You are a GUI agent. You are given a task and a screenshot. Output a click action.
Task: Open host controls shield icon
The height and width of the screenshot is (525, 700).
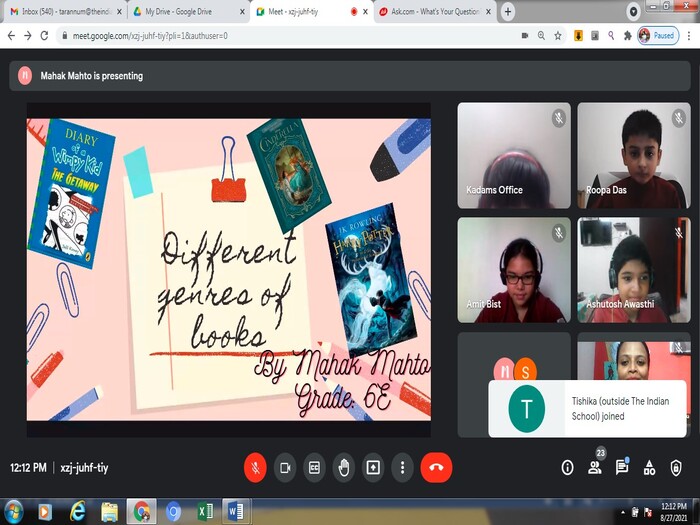pyautogui.click(x=676, y=468)
